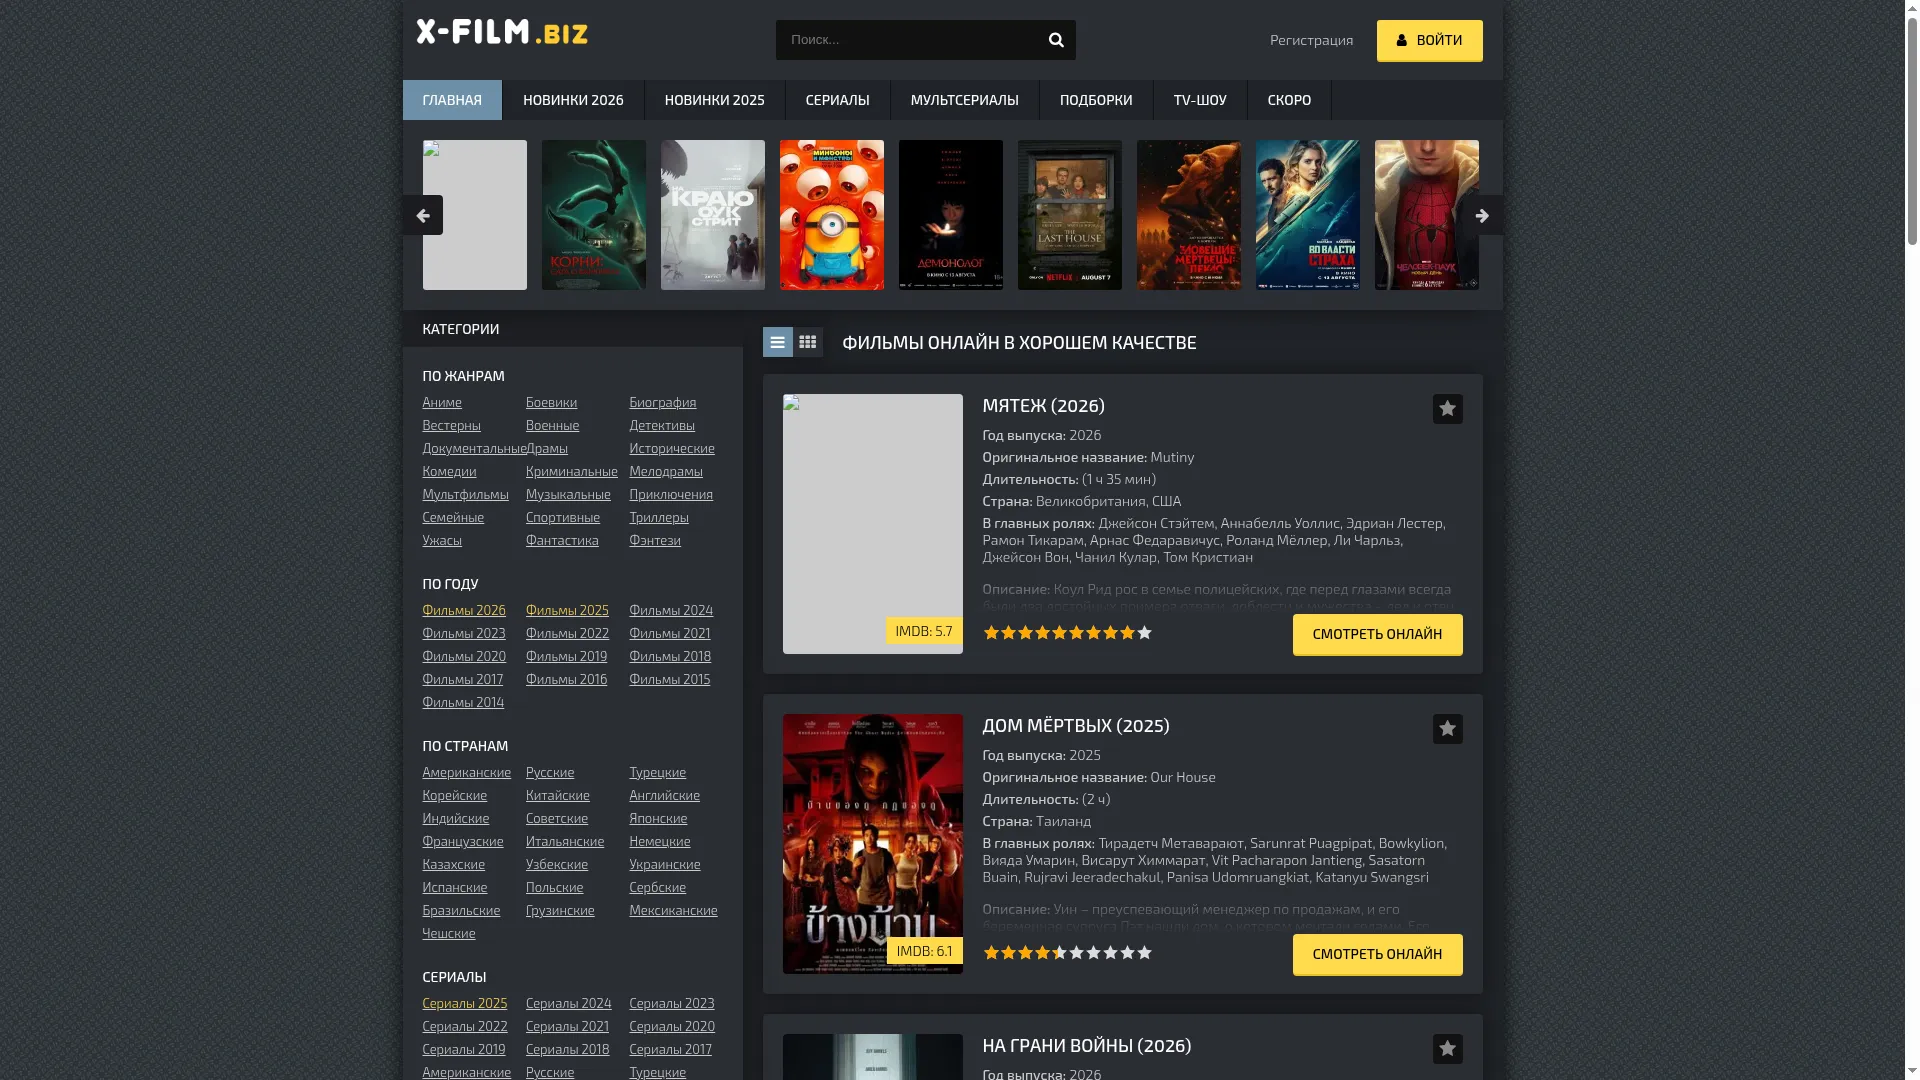Viewport: 1920px width, 1080px height.
Task: Add Мятеж (2026) to favorites
Action: 1447,409
